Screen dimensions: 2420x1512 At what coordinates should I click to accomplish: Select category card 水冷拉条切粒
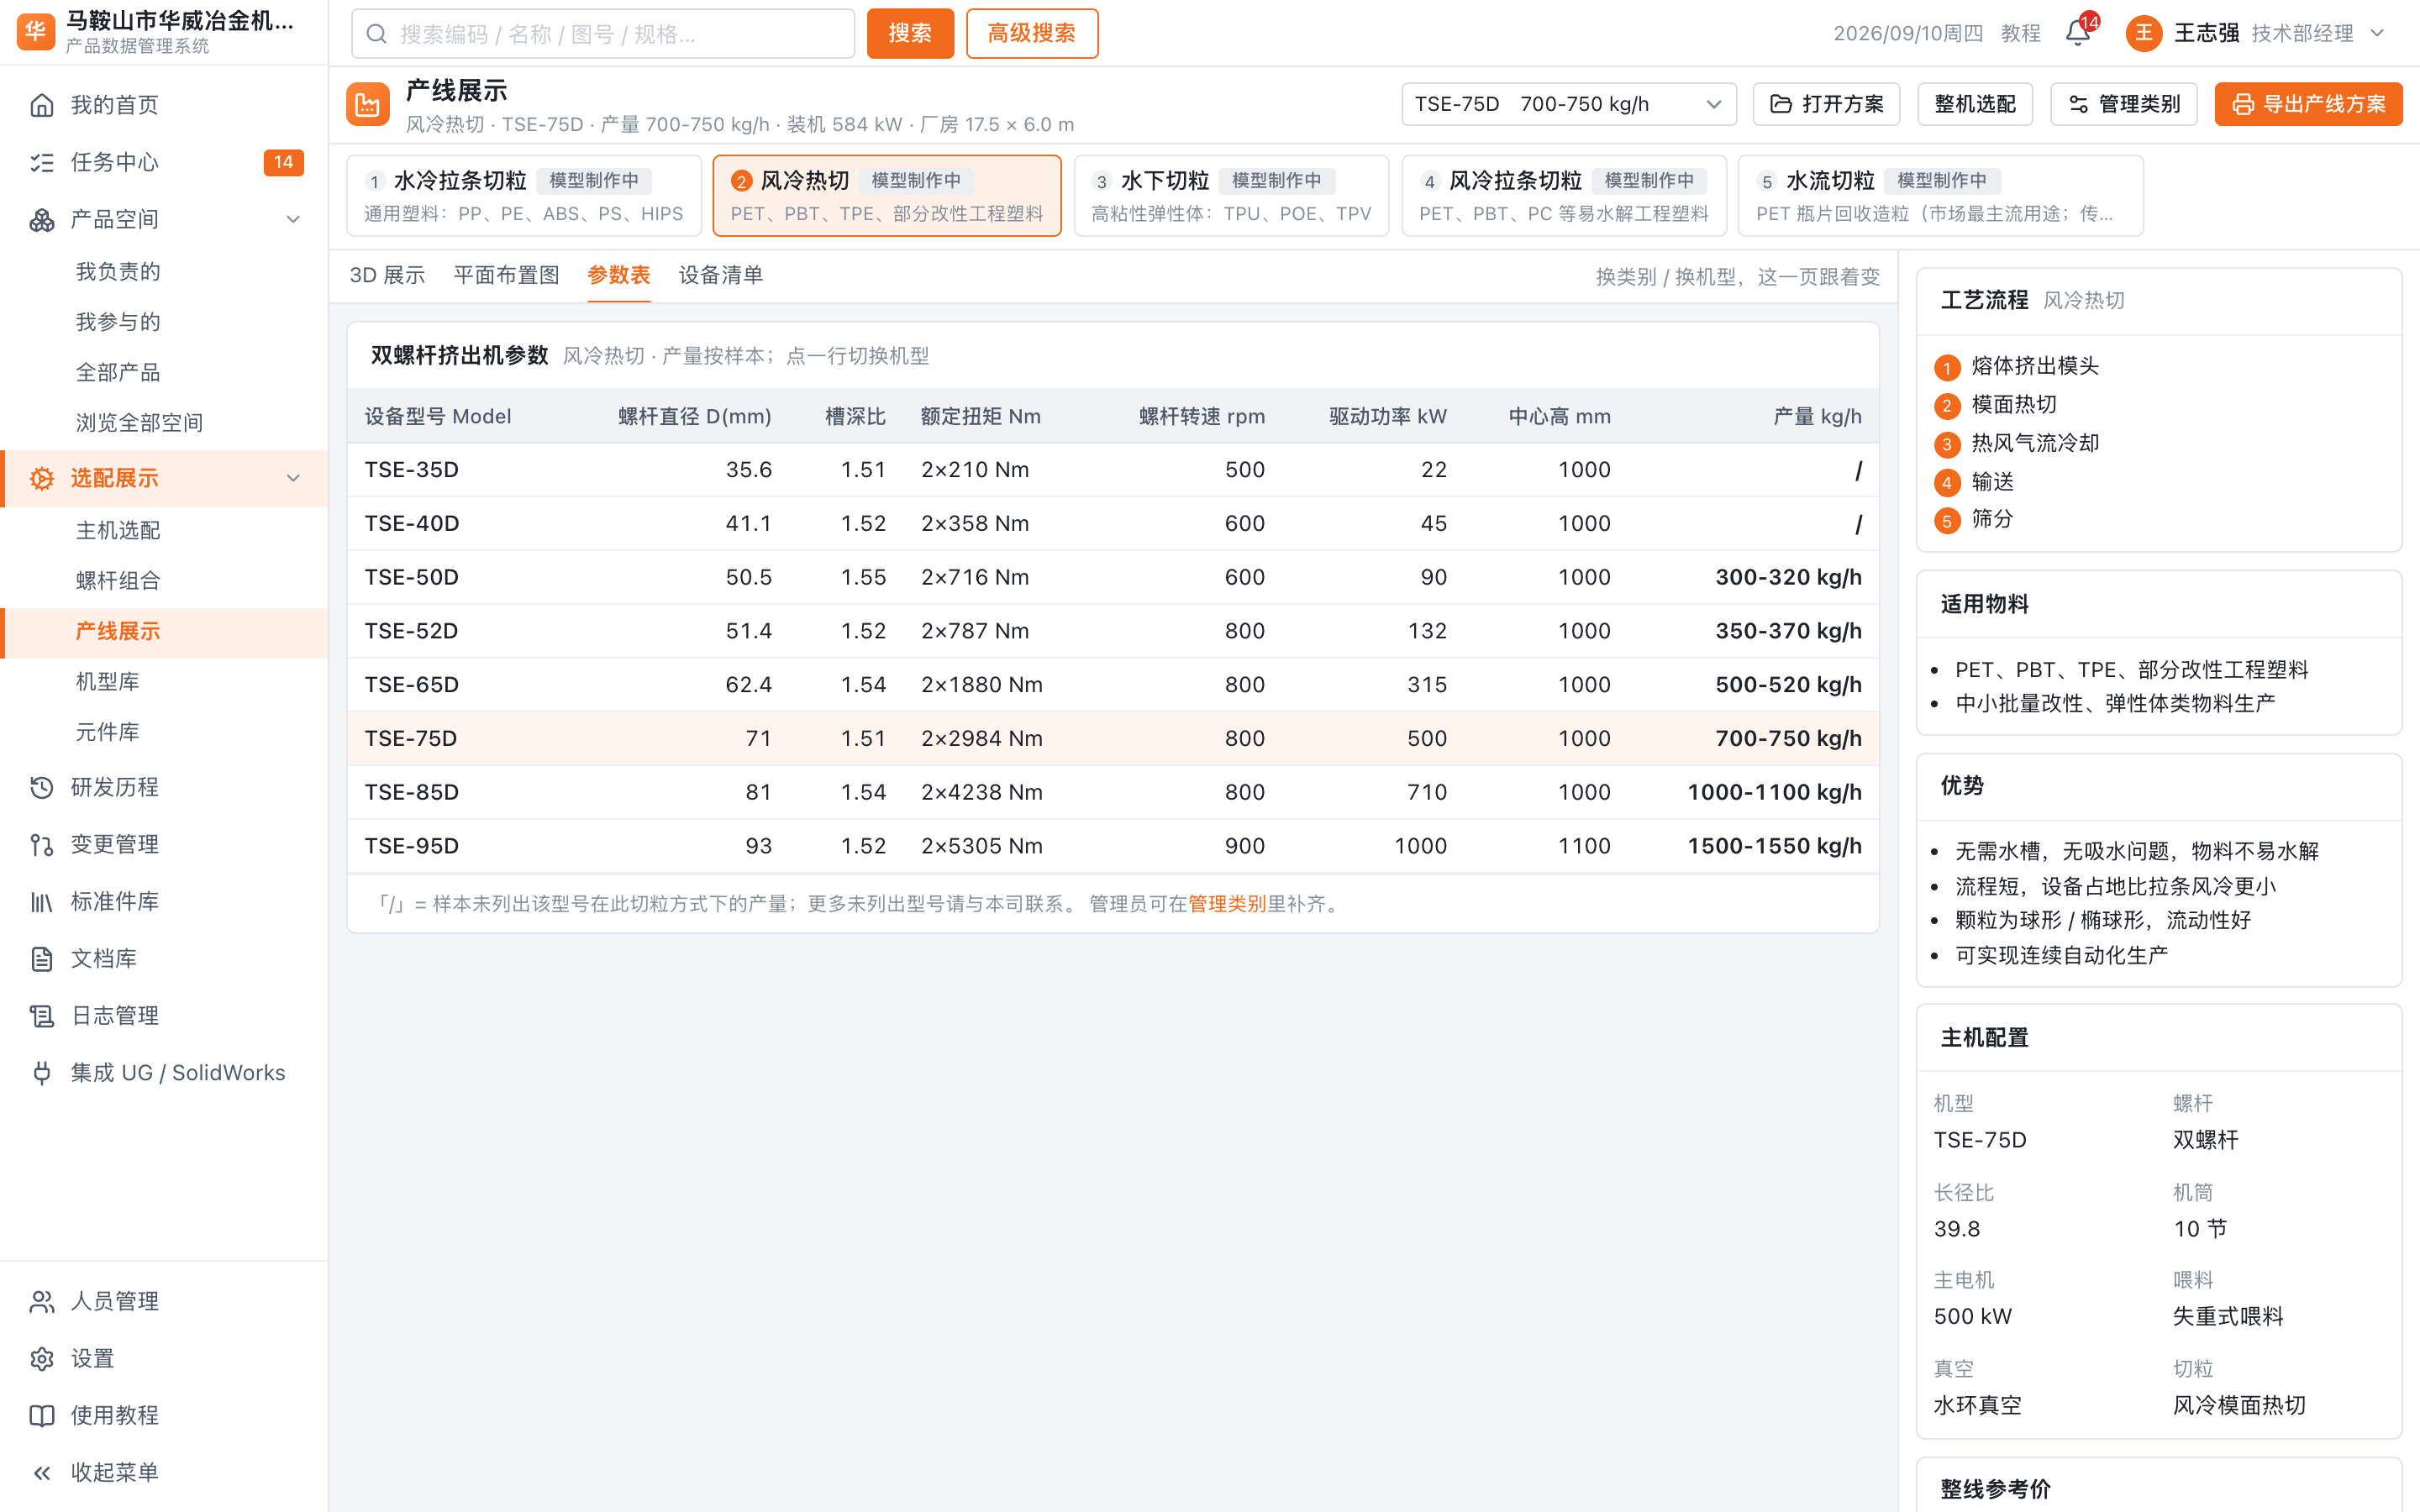click(x=524, y=195)
